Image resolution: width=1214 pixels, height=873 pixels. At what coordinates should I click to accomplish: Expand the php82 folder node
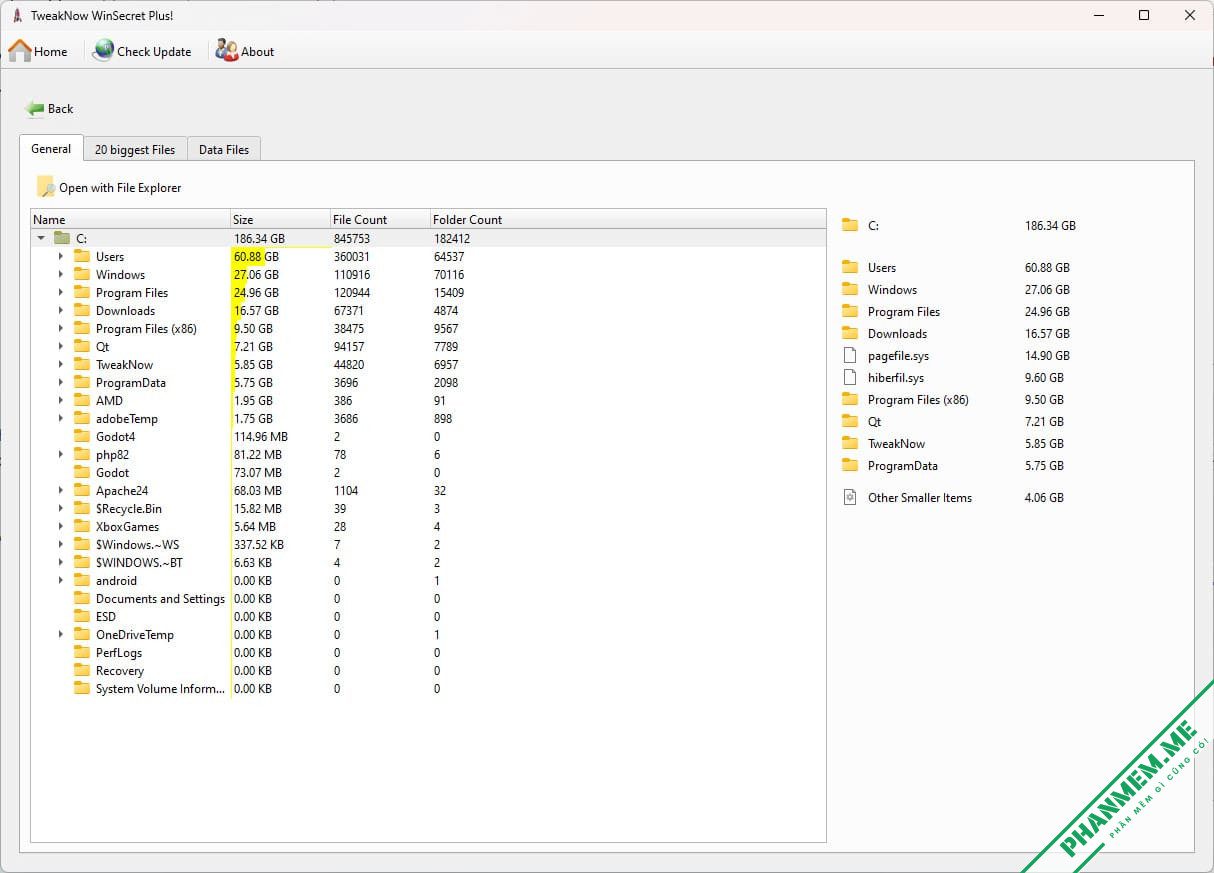(x=61, y=454)
